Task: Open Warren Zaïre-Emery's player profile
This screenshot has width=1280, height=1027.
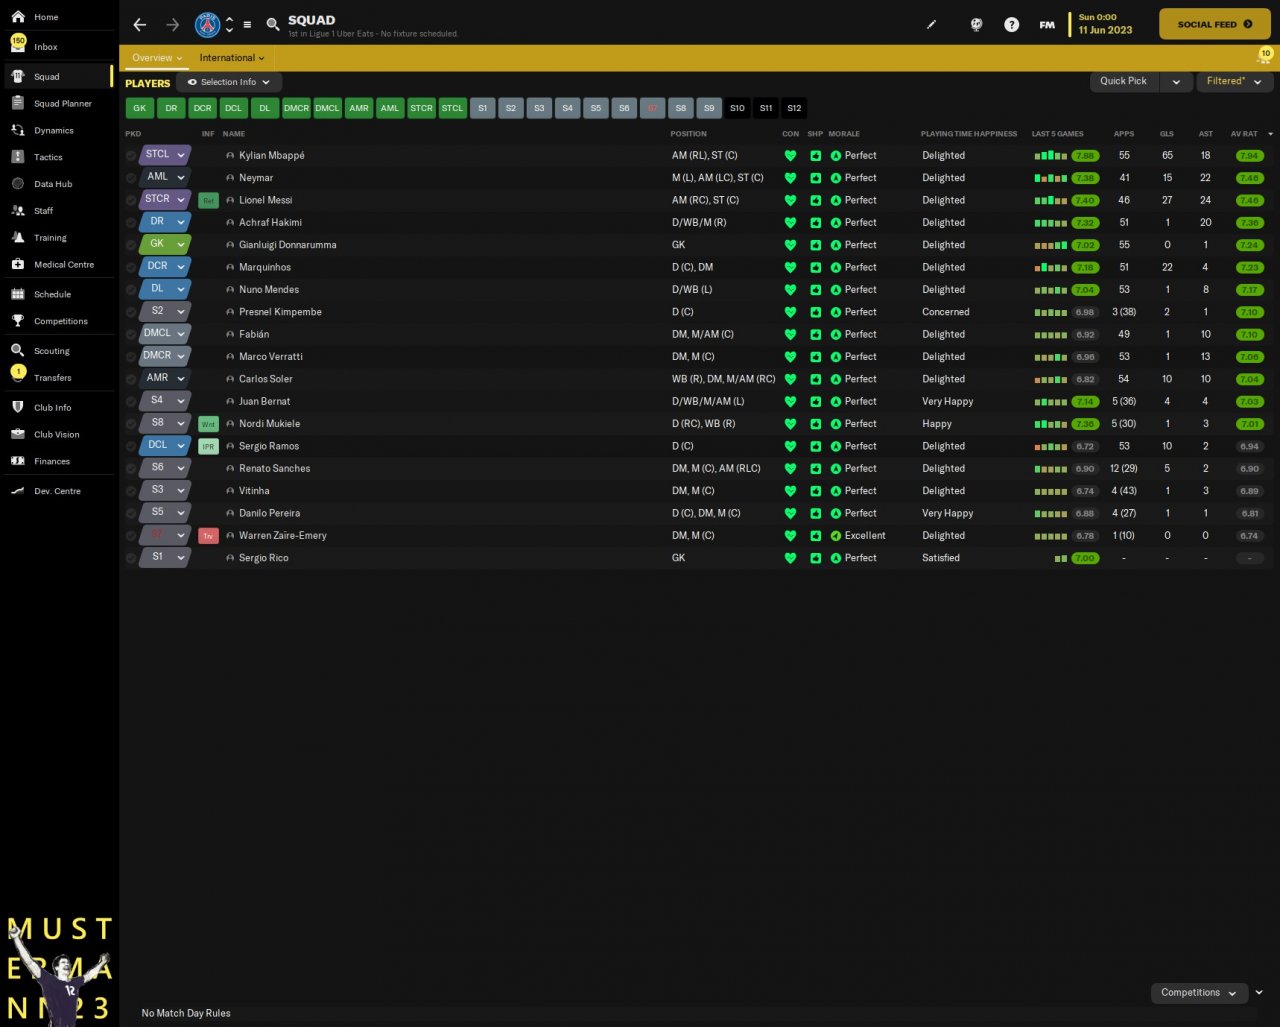Action: [283, 536]
